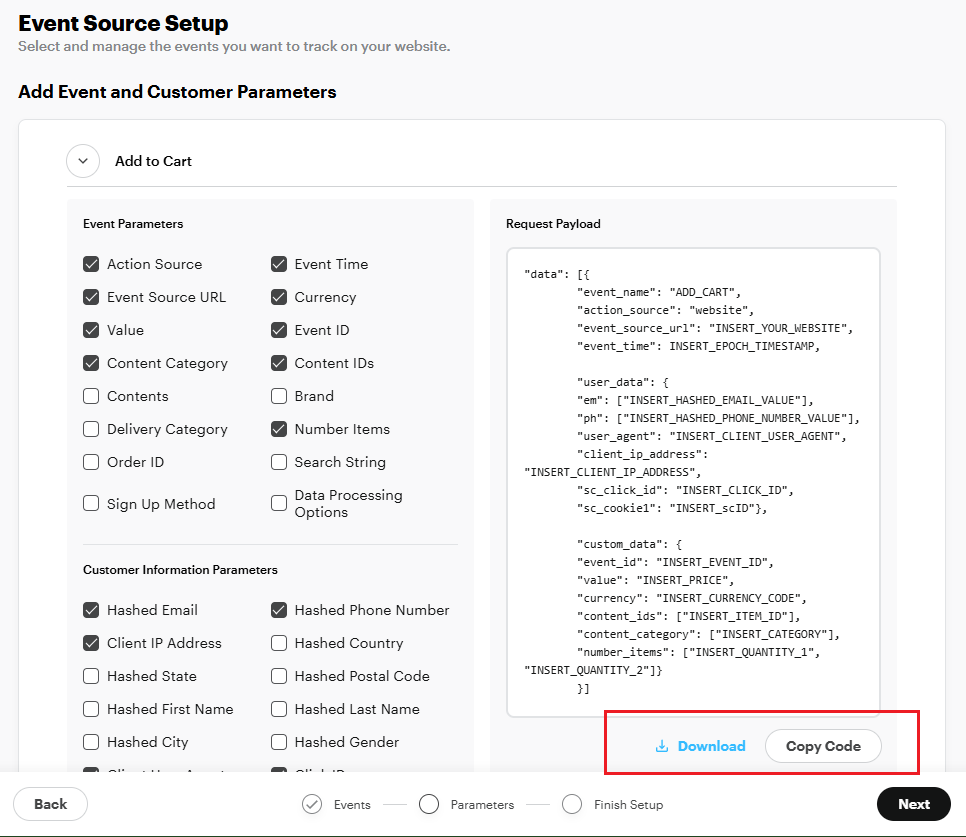The height and width of the screenshot is (837, 966).
Task: Check the Hashed Postal Code checkbox
Action: pyautogui.click(x=279, y=676)
